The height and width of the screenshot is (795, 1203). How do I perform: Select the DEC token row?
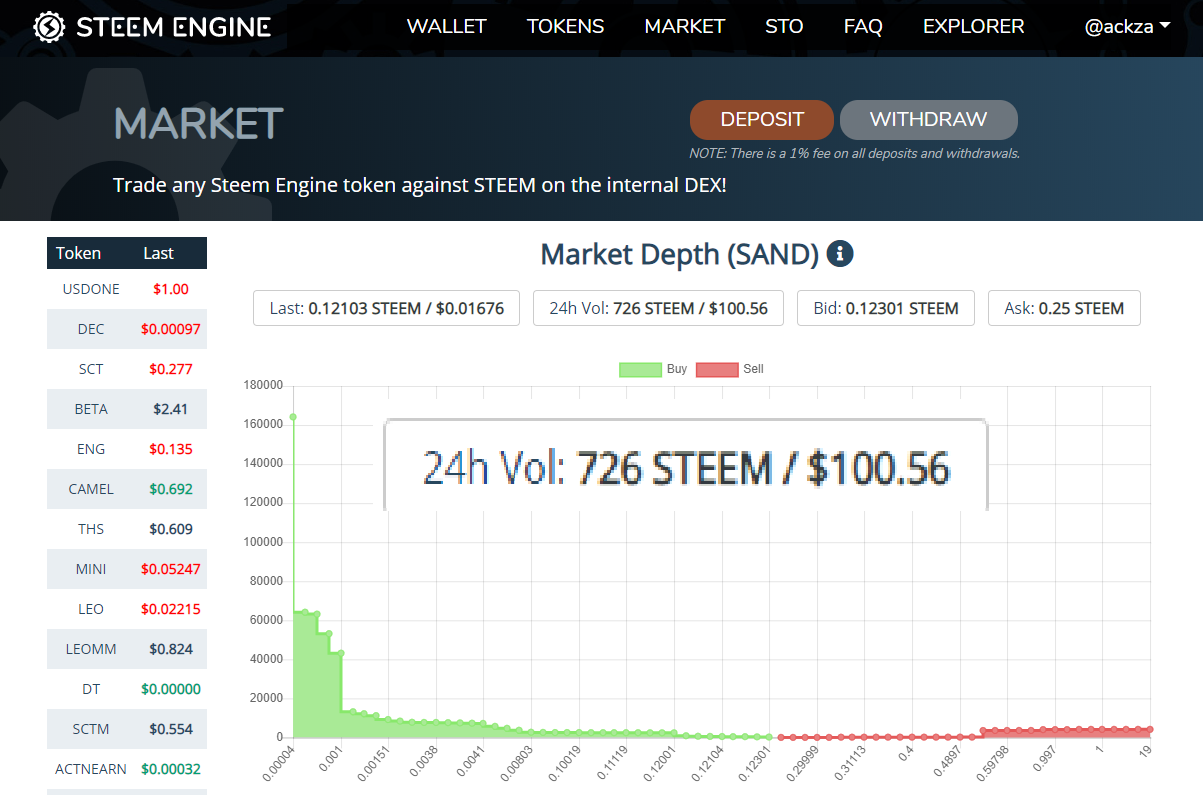[127, 329]
